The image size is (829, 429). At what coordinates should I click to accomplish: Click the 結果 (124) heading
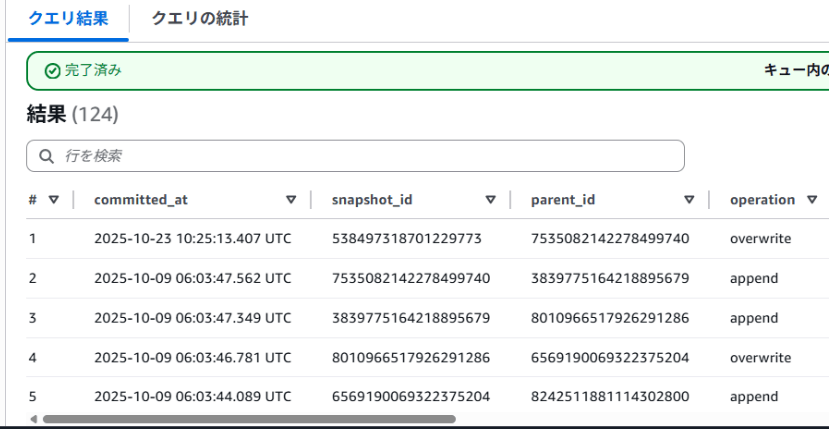[72, 115]
